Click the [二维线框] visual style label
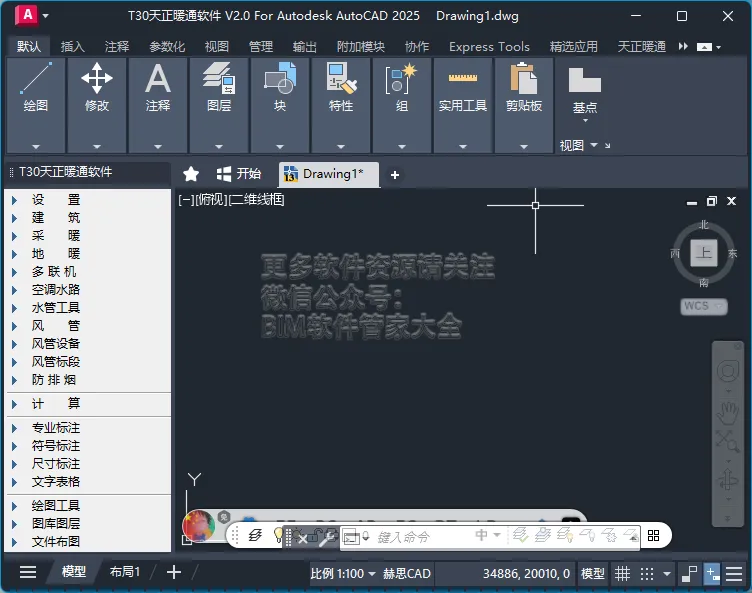752x593 pixels. [x=257, y=199]
